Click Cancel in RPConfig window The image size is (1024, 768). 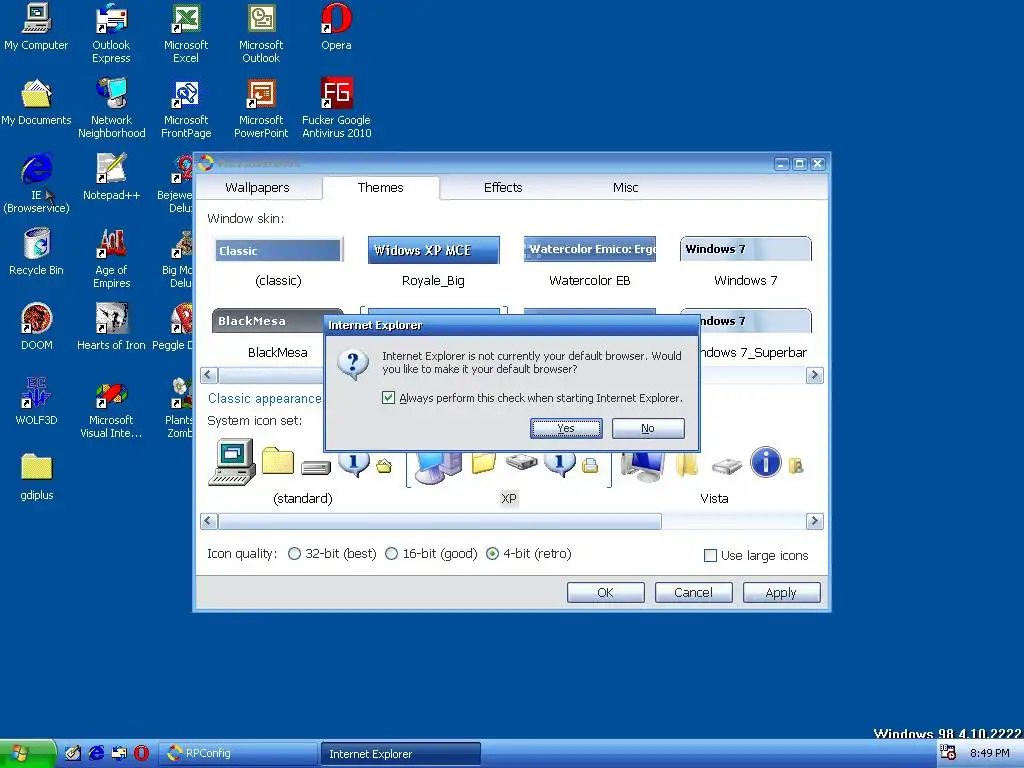(693, 592)
